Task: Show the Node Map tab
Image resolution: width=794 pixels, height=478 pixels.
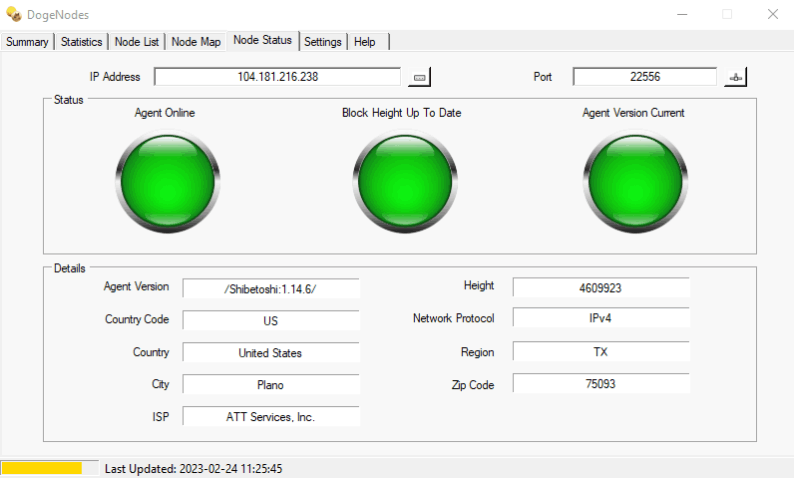Action: [x=196, y=42]
